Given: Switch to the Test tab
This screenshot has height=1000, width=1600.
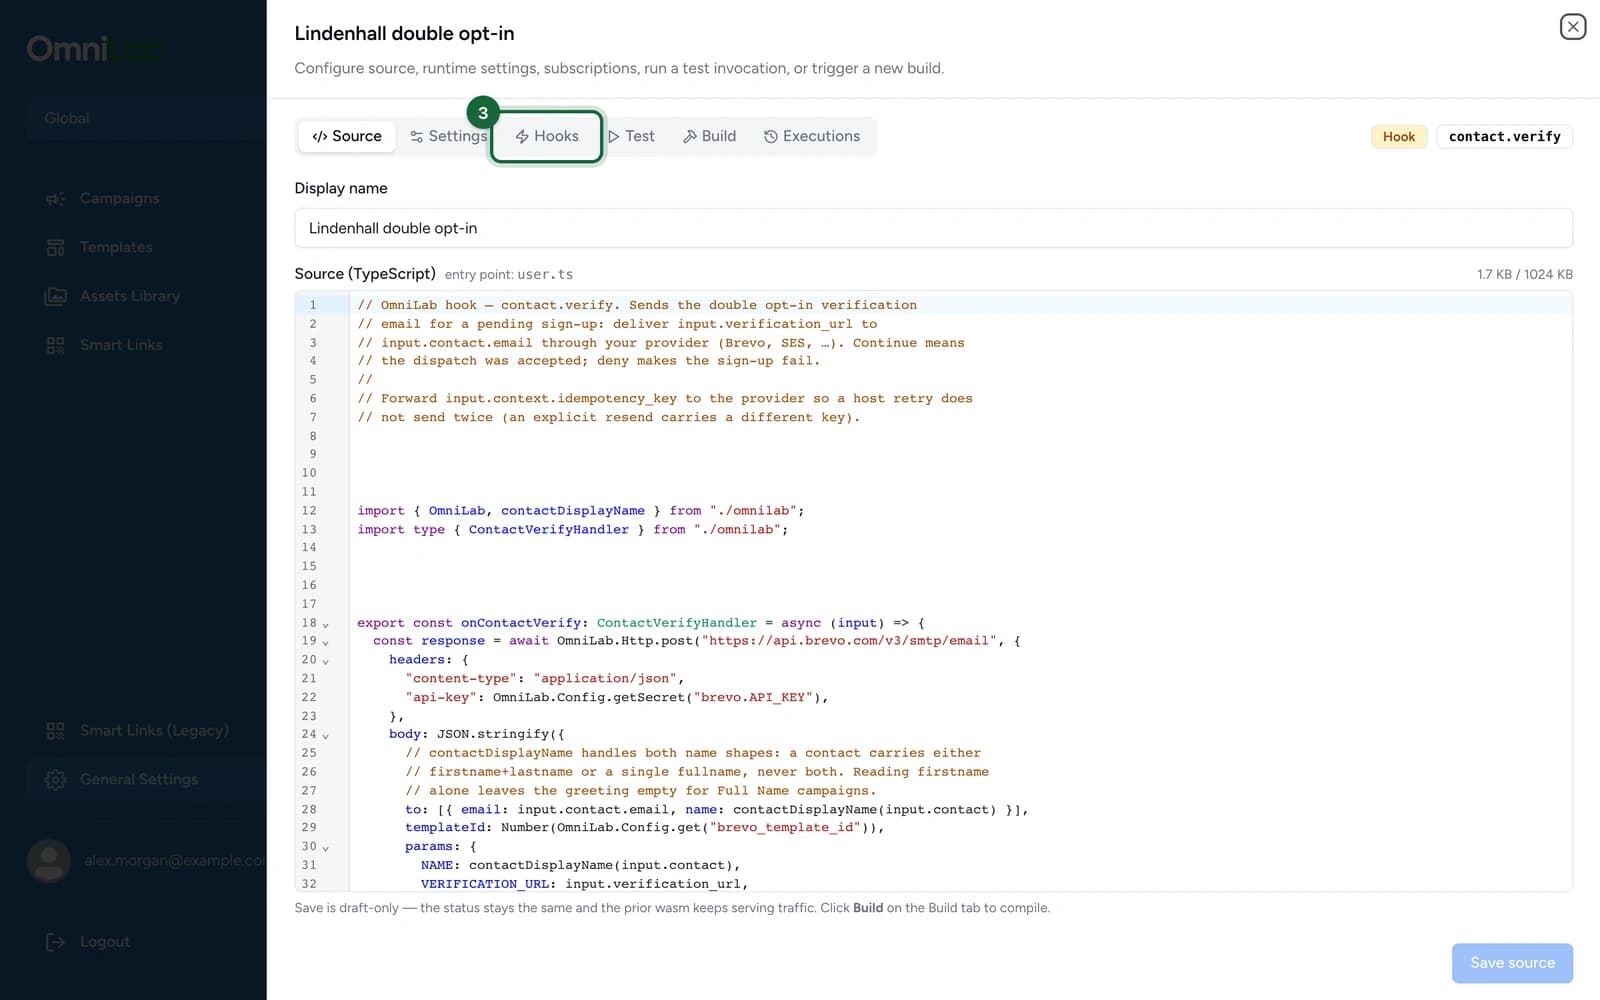Looking at the screenshot, I should point(631,136).
